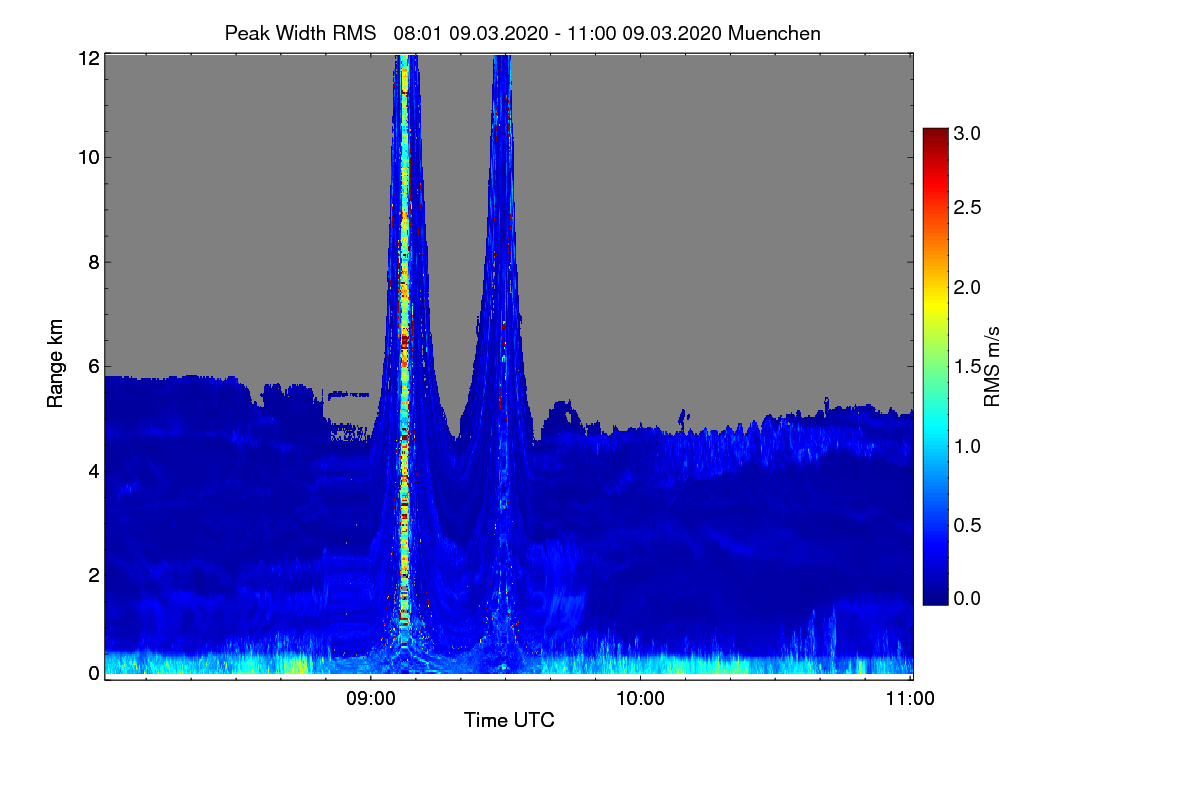Click the range axis label '2'
The image size is (1200, 800).
tap(92, 574)
